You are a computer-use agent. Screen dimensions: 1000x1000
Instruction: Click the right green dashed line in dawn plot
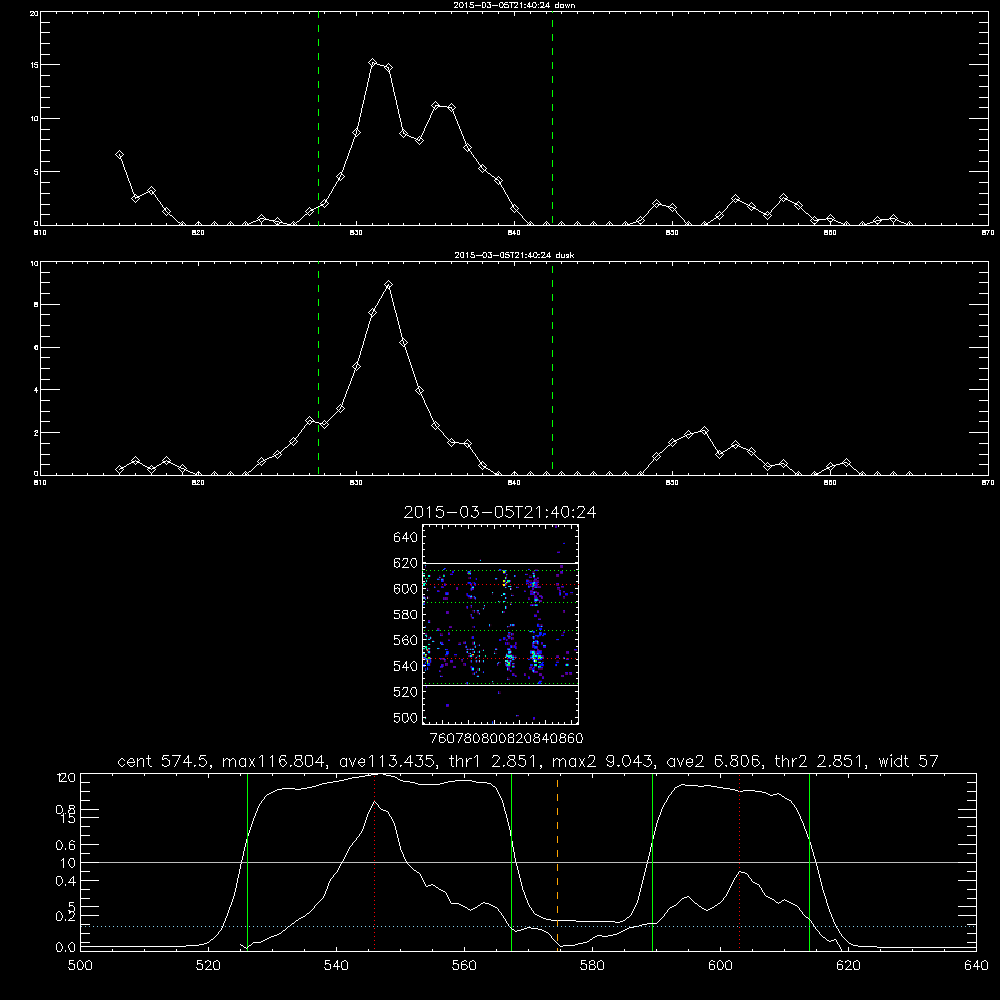552,118
